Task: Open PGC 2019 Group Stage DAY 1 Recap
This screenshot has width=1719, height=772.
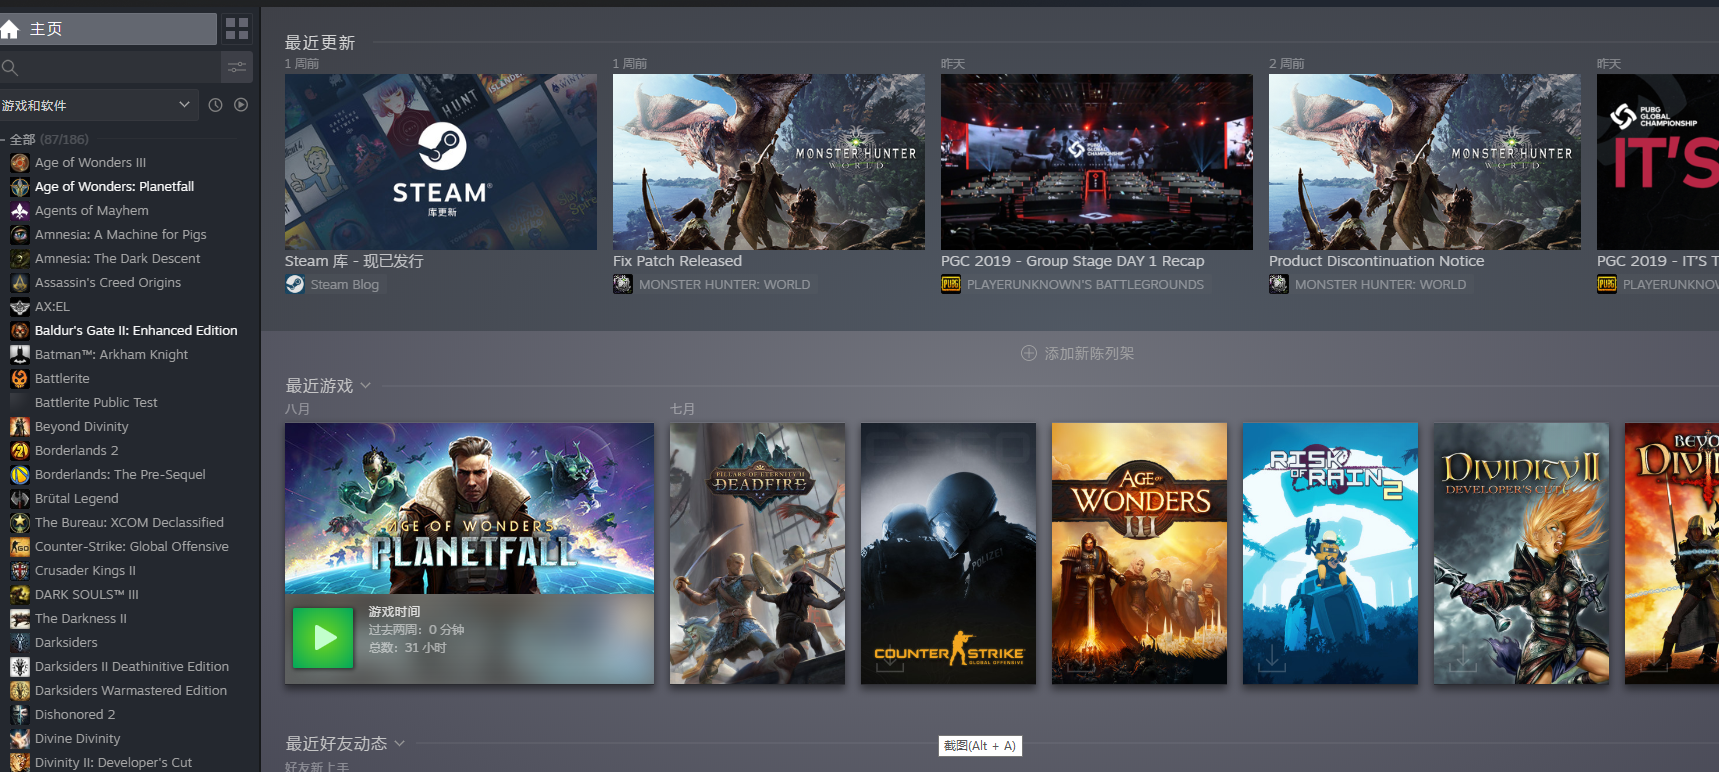Action: (x=1072, y=261)
